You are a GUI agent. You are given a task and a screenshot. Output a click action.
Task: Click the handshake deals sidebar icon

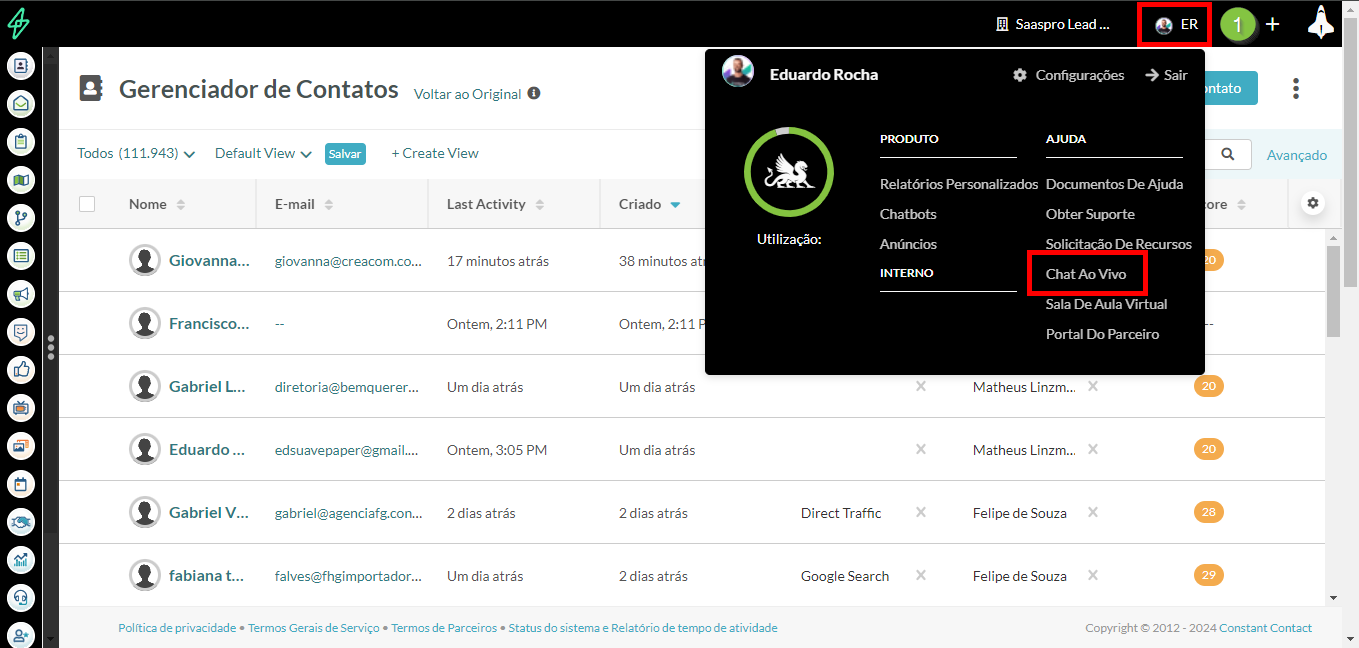[21, 522]
